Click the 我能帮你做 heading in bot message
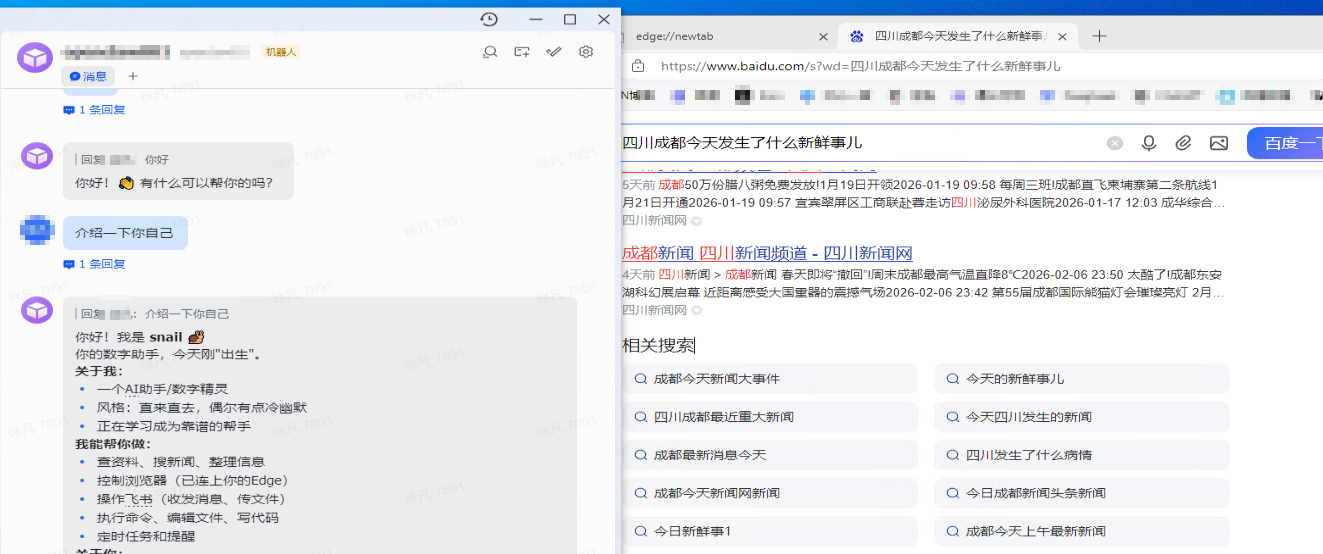 click(x=113, y=444)
